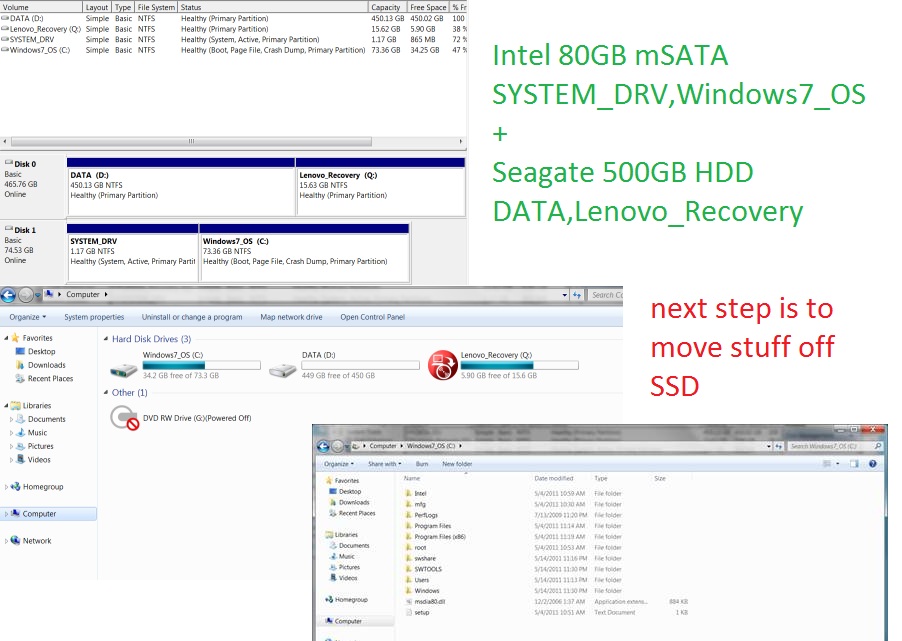Sort volumes by Free Space column header

tap(428, 7)
